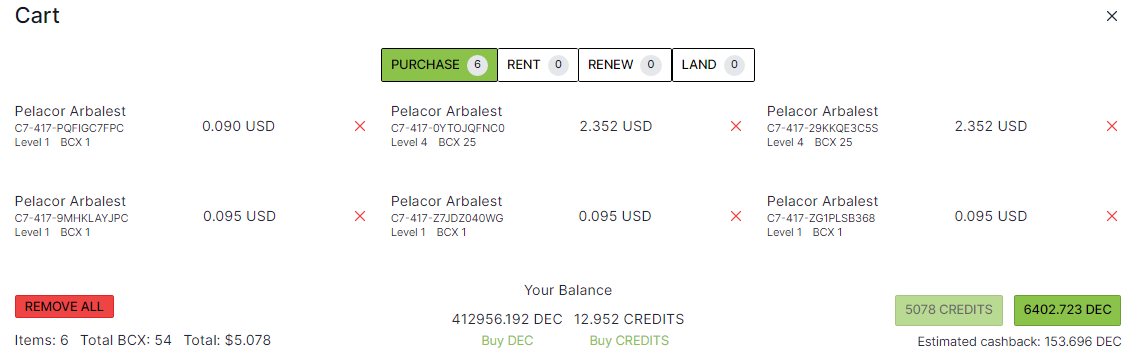1136x364 pixels.
Task: Select the card ID C7-417-PQFIGC7FPC text
Action: tap(69, 128)
